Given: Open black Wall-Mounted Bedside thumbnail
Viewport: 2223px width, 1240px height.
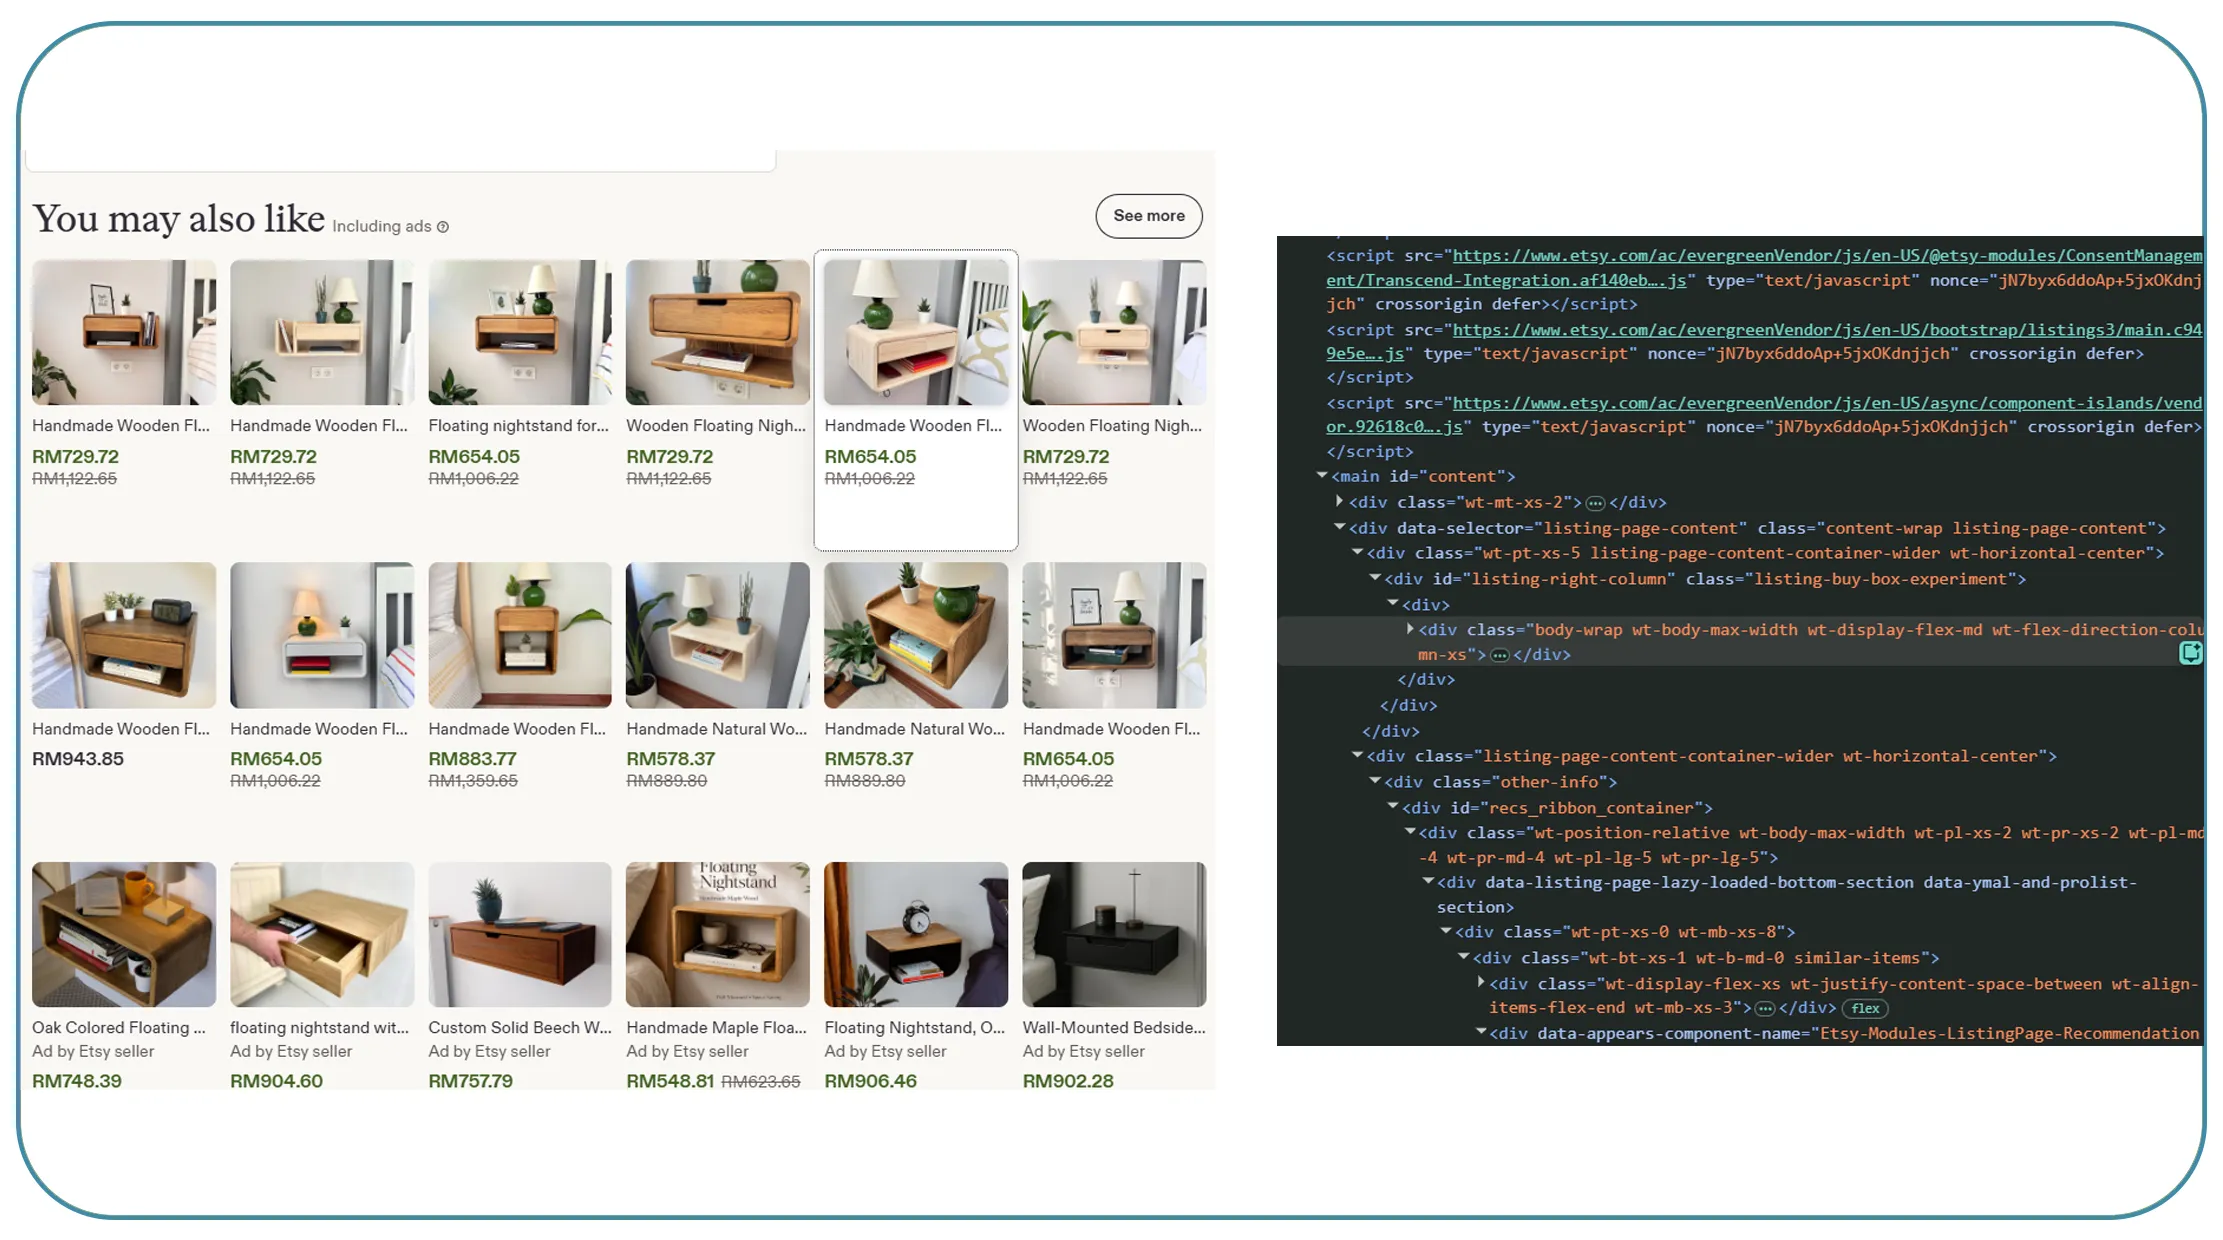Looking at the screenshot, I should (x=1114, y=934).
